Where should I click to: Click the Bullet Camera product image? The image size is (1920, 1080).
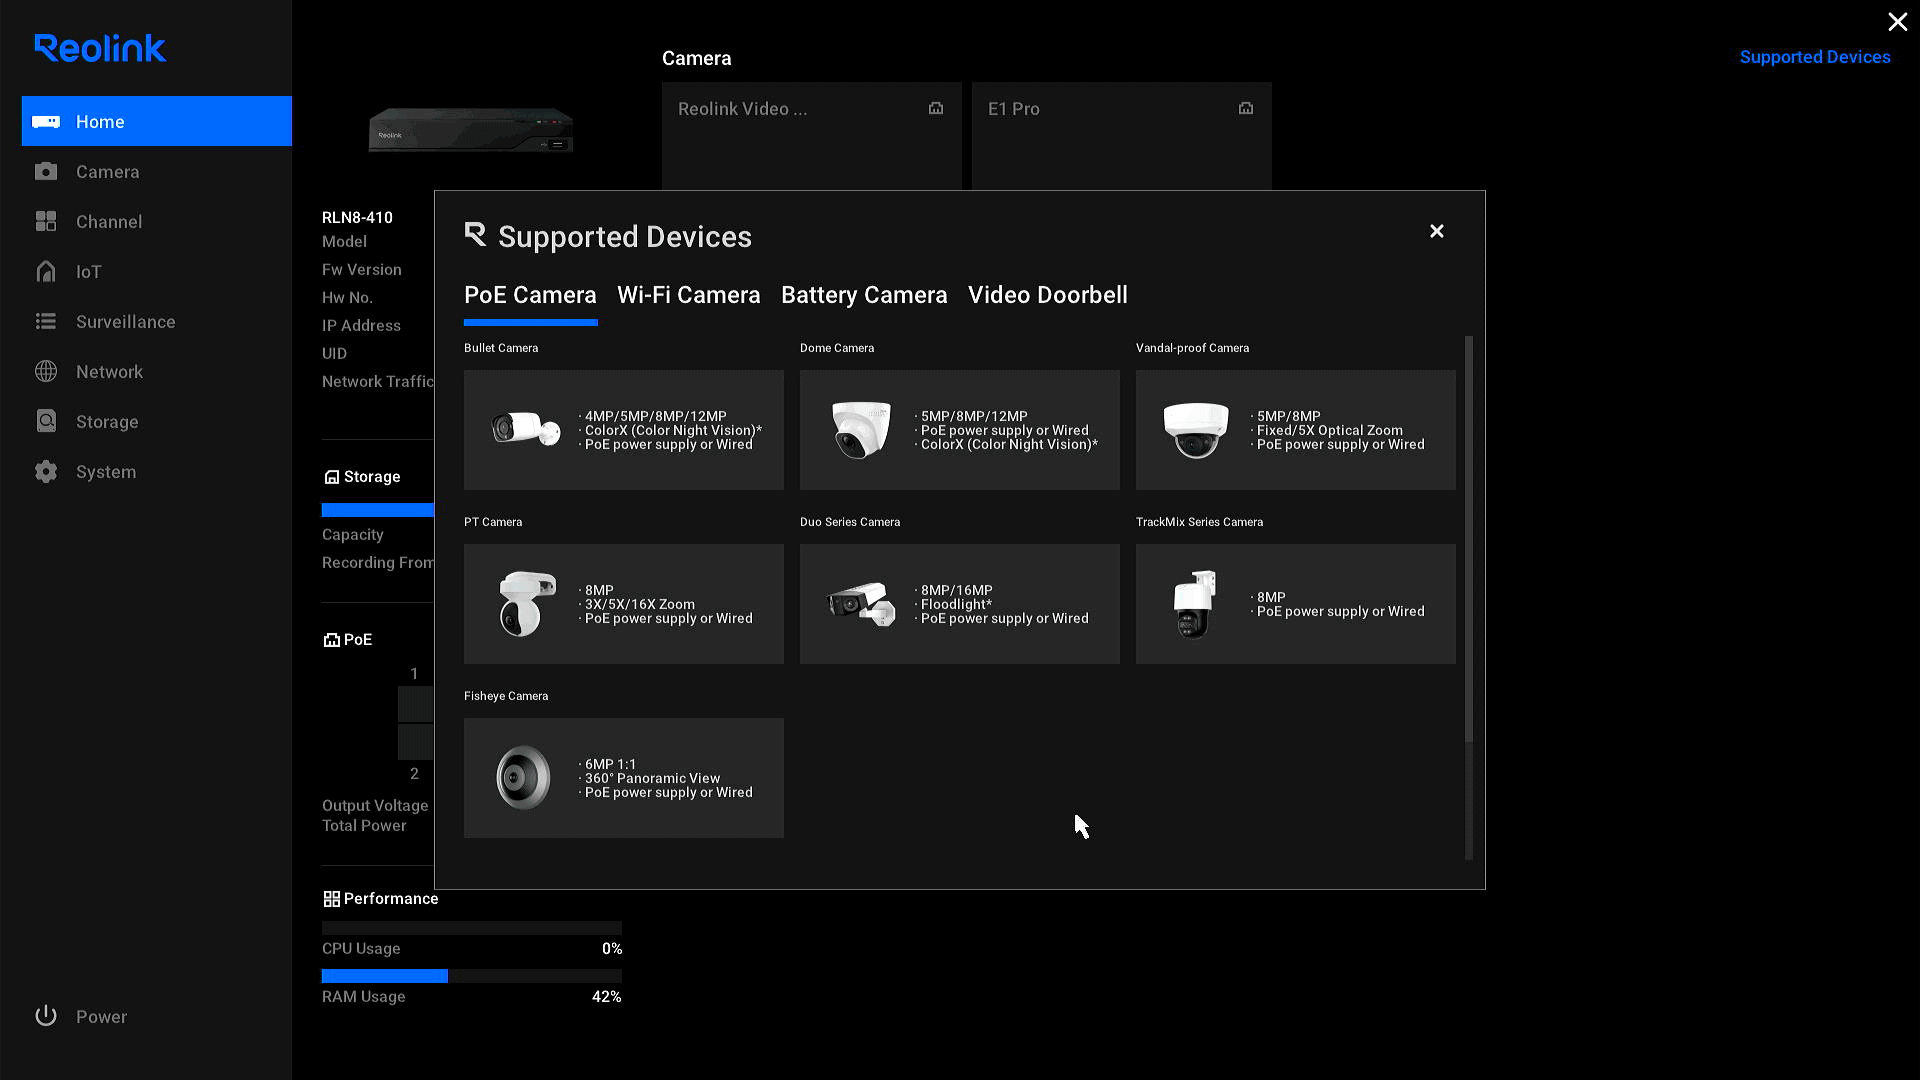tap(526, 429)
